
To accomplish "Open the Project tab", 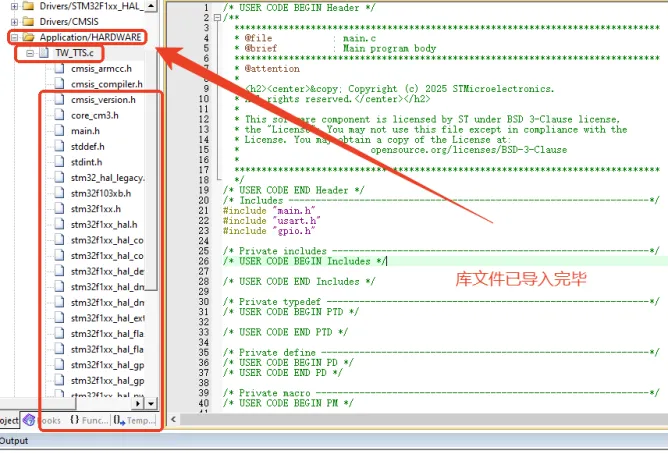I will [9, 421].
